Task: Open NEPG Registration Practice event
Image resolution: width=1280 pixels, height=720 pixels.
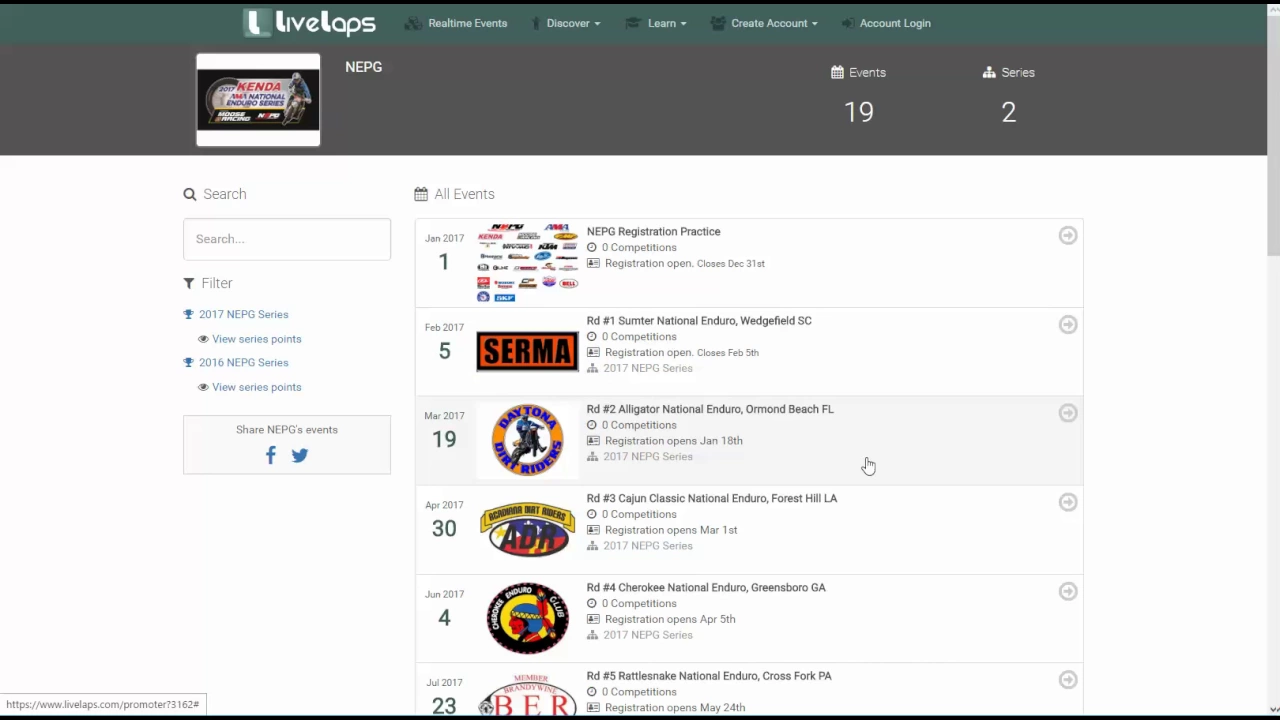Action: (653, 231)
